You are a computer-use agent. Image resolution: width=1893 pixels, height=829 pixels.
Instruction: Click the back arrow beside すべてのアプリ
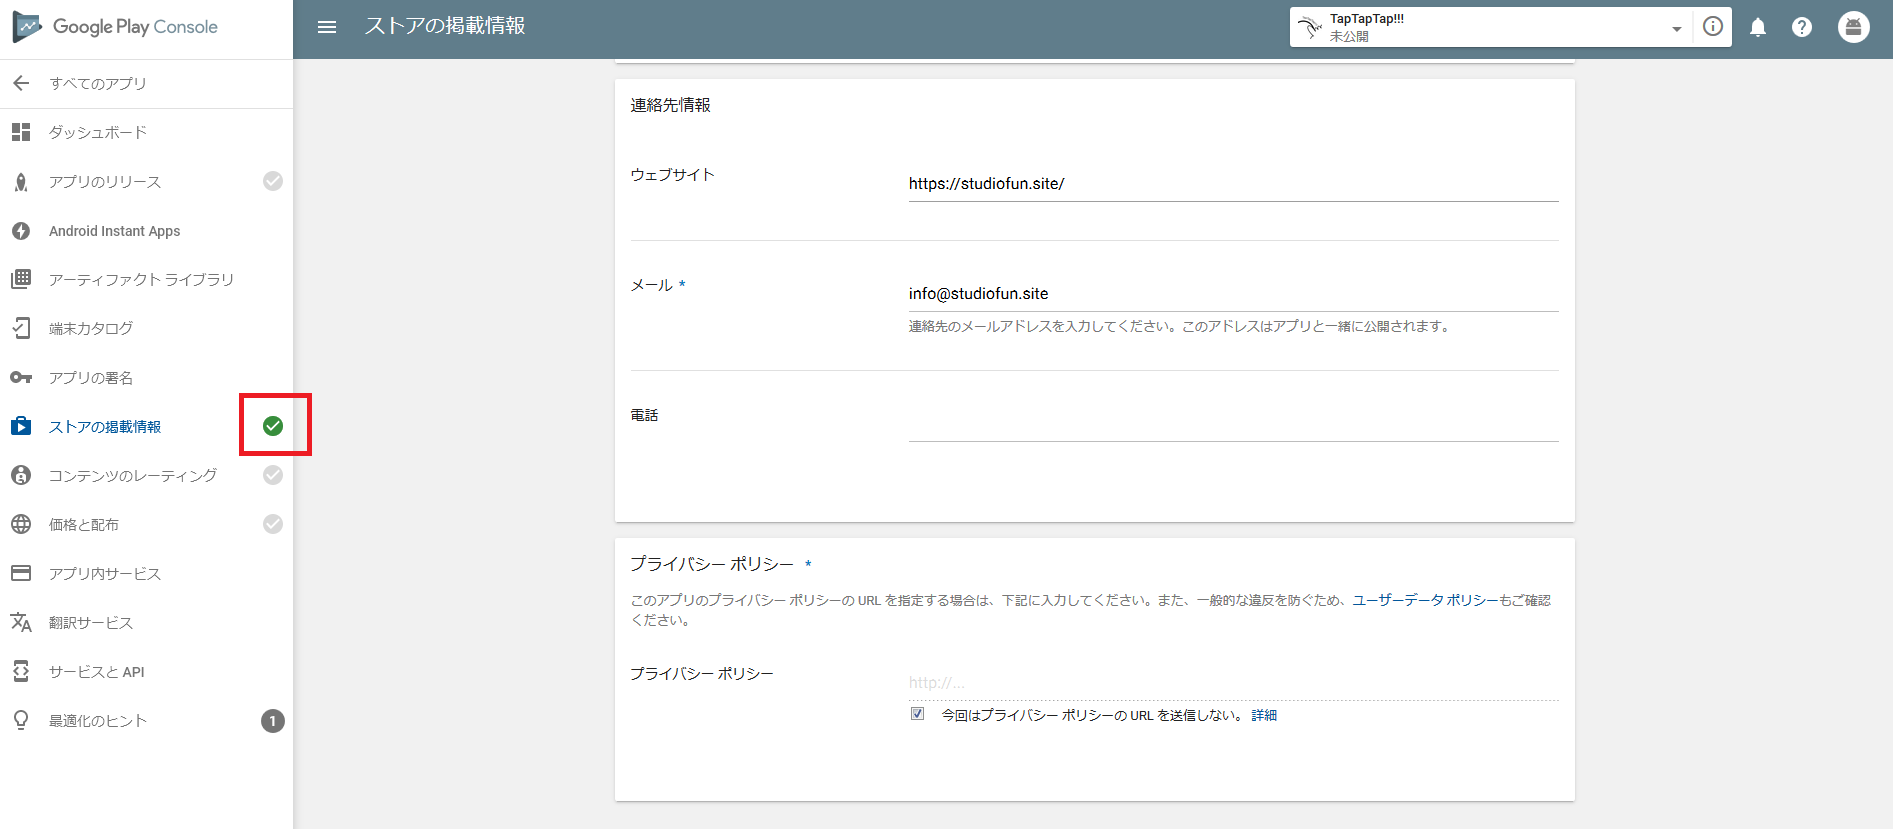(x=21, y=83)
